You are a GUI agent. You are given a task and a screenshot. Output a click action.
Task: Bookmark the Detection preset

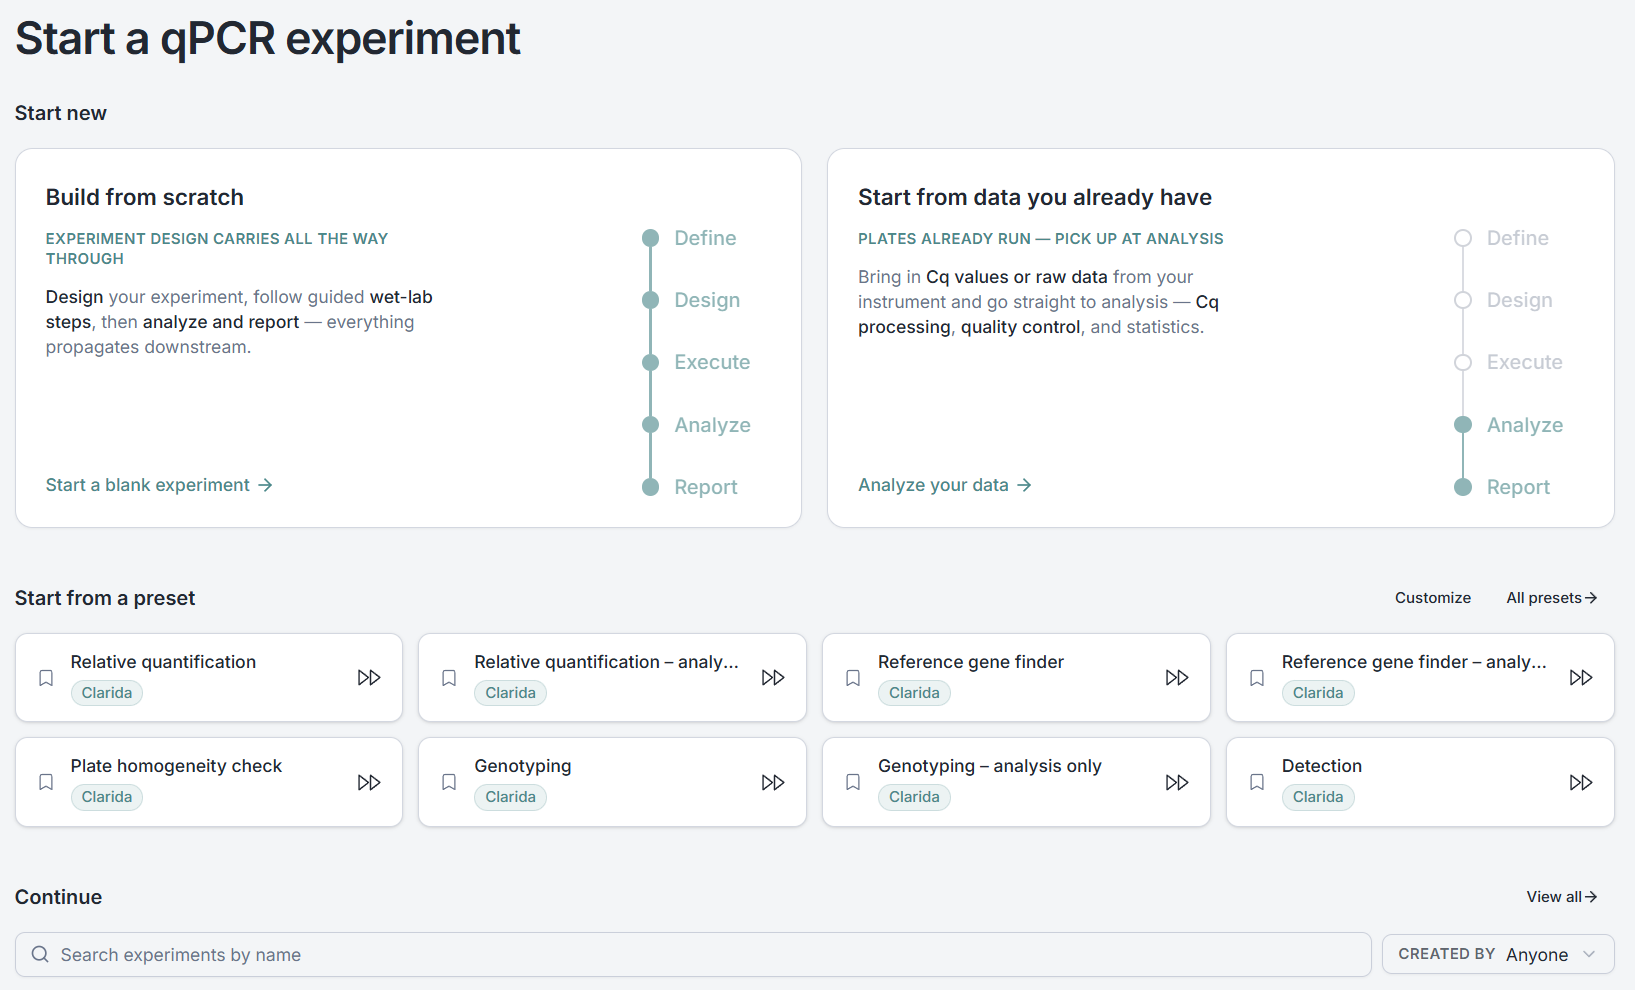click(x=1257, y=782)
